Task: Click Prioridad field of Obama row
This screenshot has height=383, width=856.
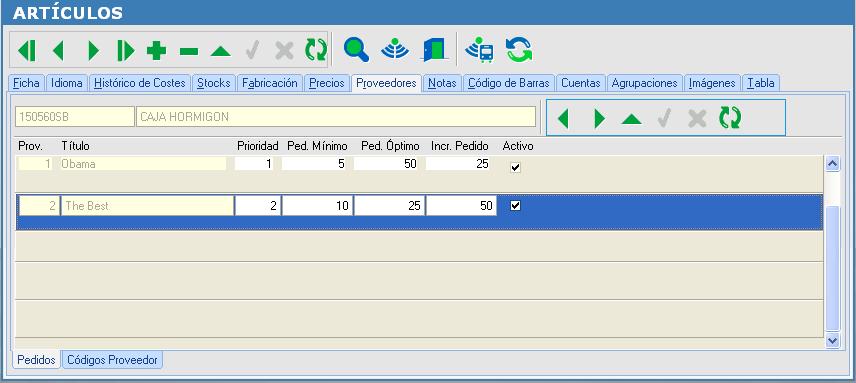Action: pos(254,164)
